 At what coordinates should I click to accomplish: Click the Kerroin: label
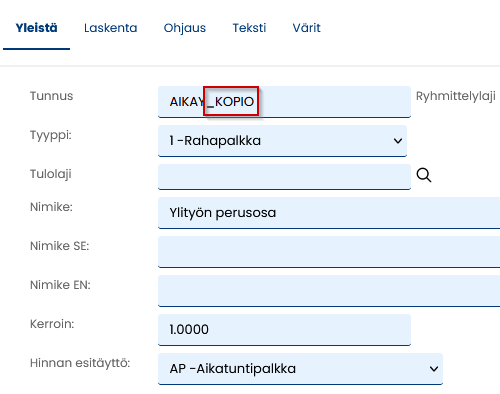point(52,324)
